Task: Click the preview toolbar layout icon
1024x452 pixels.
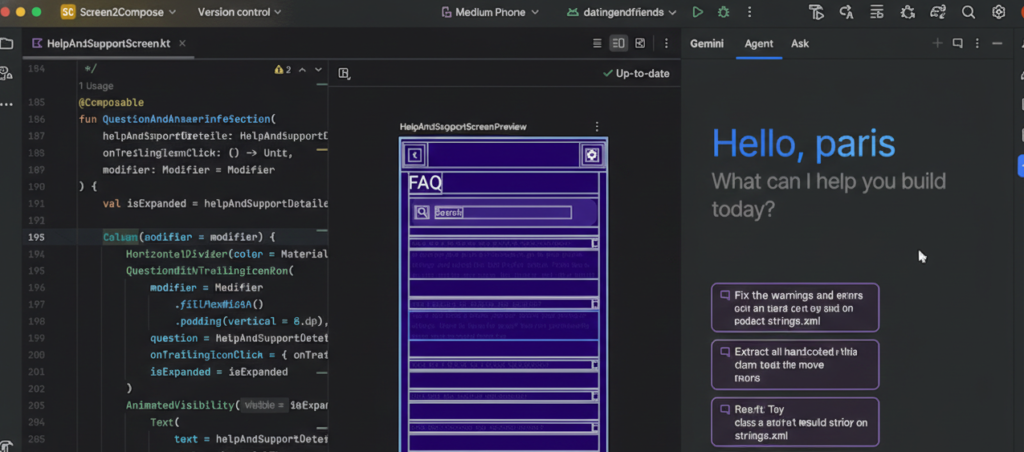Action: click(x=344, y=74)
